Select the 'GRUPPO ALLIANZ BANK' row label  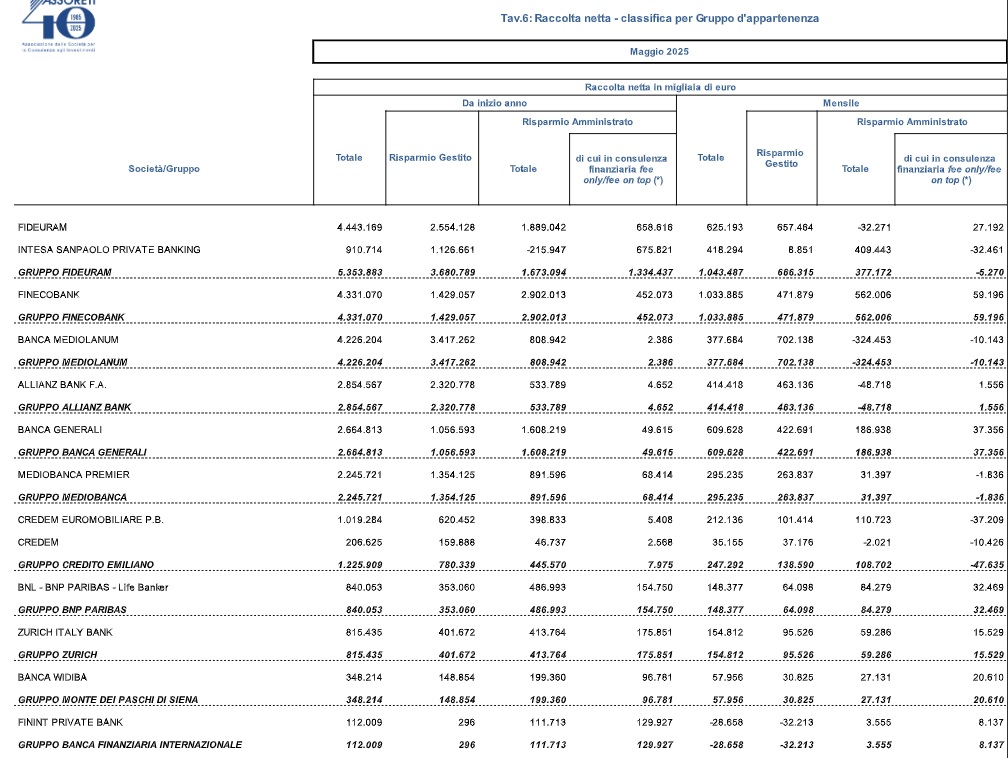(75, 408)
